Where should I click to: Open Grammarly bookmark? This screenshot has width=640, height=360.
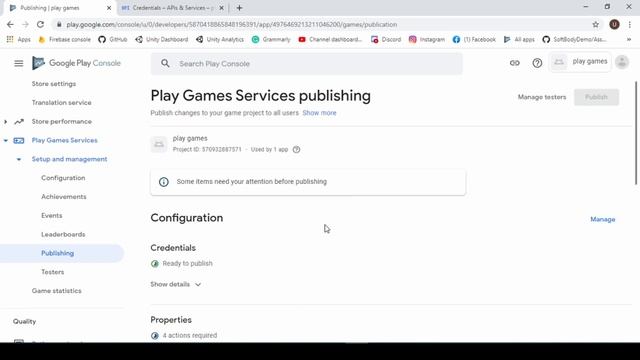pos(271,39)
